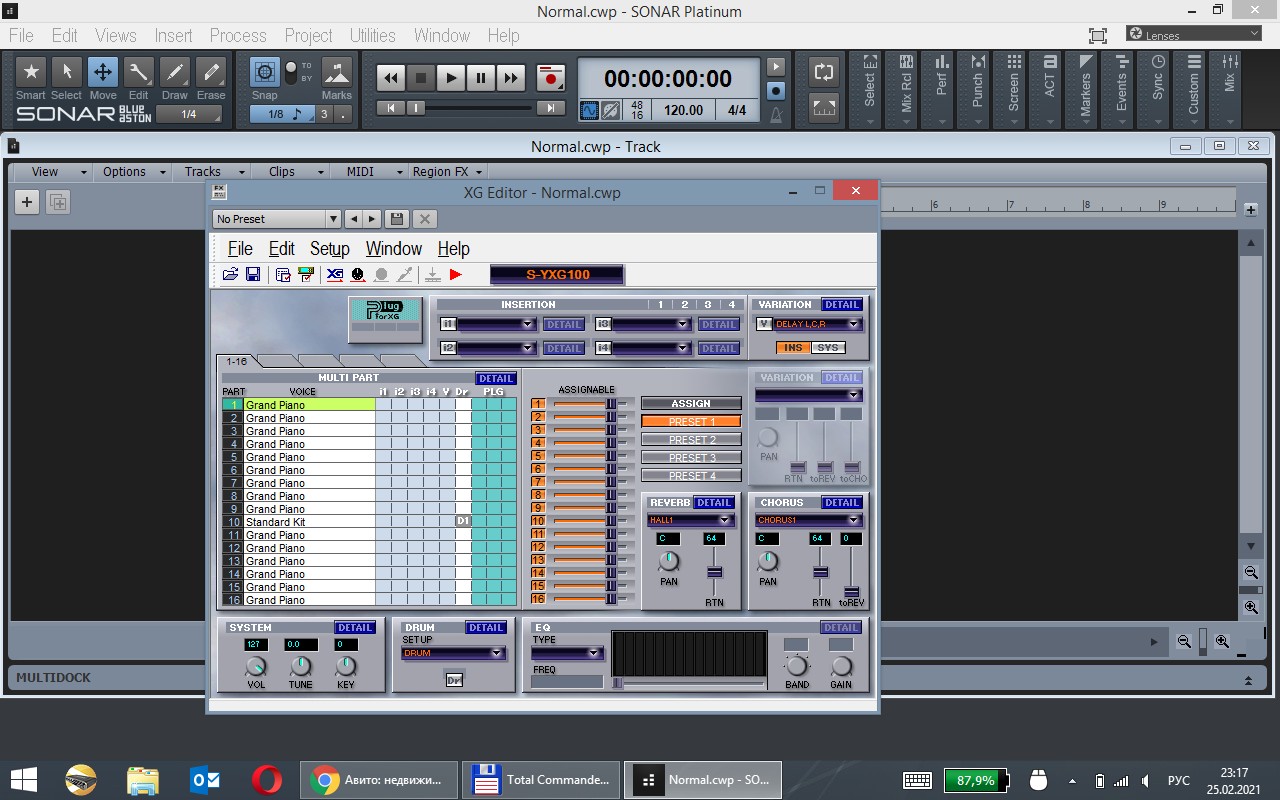Click the system VOL knob
The width and height of the screenshot is (1280, 800).
point(256,667)
